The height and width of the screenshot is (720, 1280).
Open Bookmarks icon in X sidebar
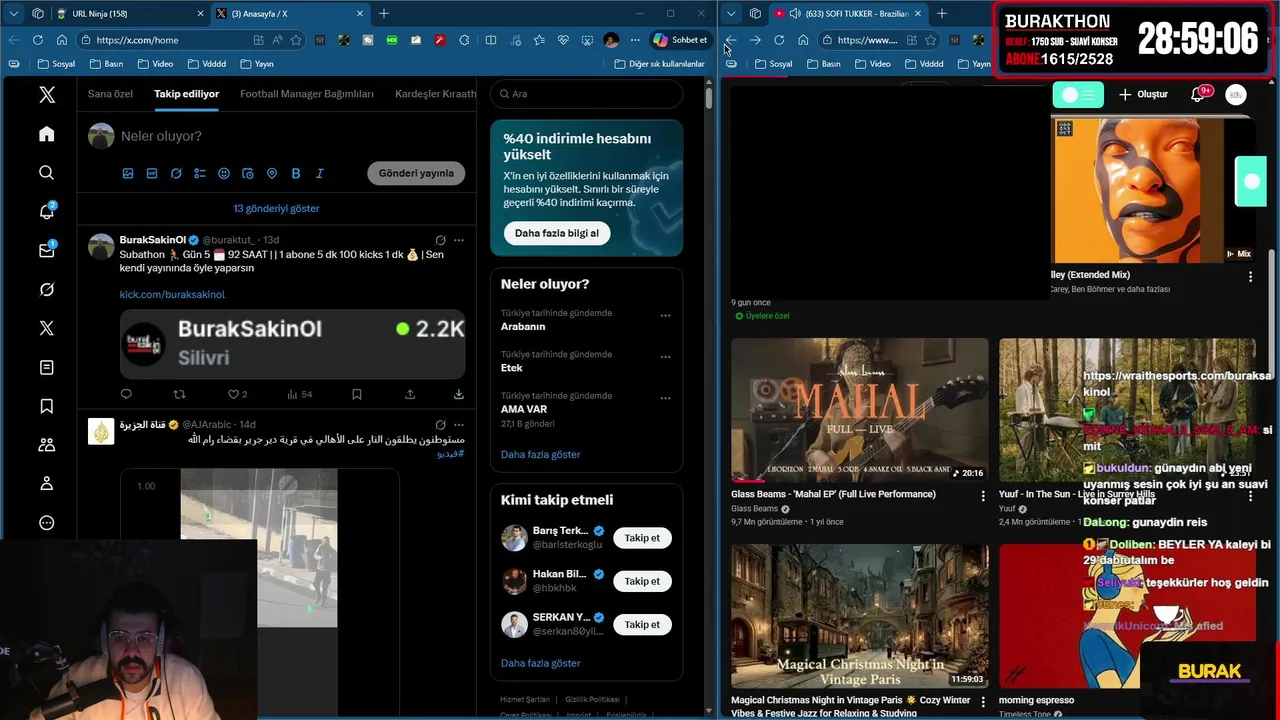[46, 406]
